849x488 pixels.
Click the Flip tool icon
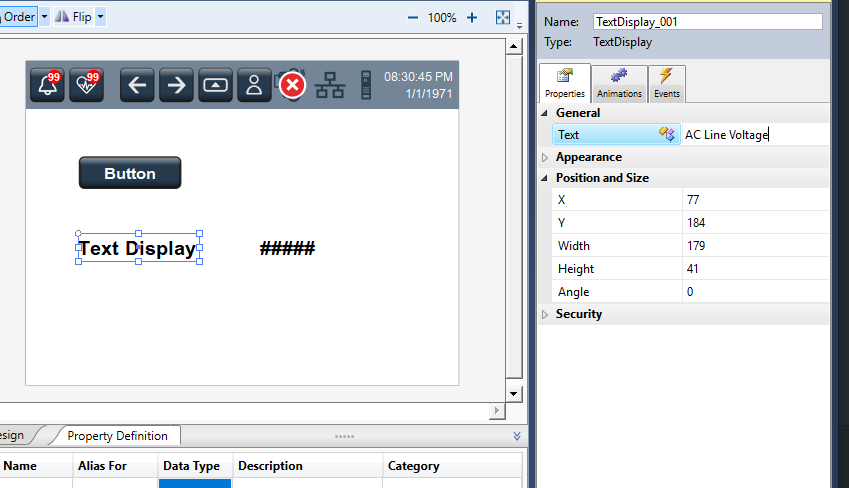click(62, 17)
